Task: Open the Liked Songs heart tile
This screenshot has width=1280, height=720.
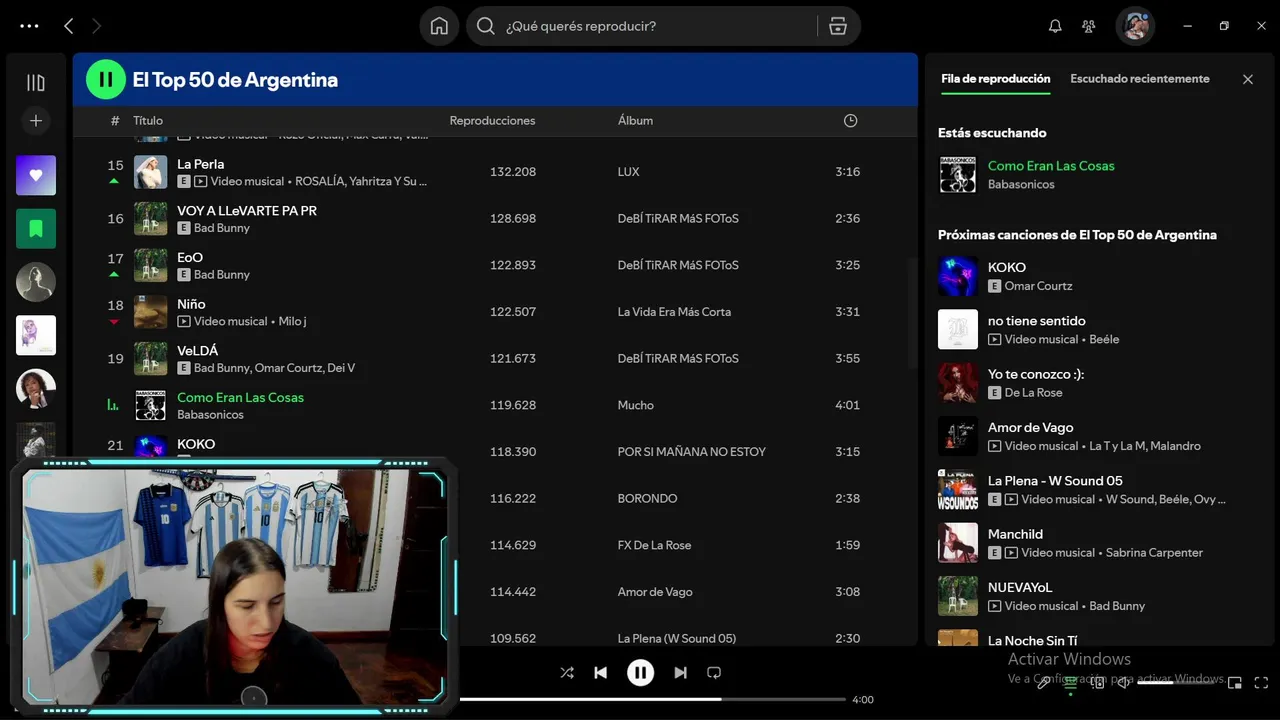Action: [x=36, y=175]
